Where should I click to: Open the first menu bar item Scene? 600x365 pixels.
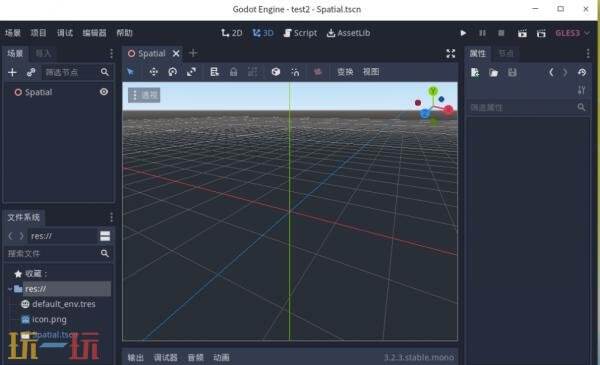point(13,33)
